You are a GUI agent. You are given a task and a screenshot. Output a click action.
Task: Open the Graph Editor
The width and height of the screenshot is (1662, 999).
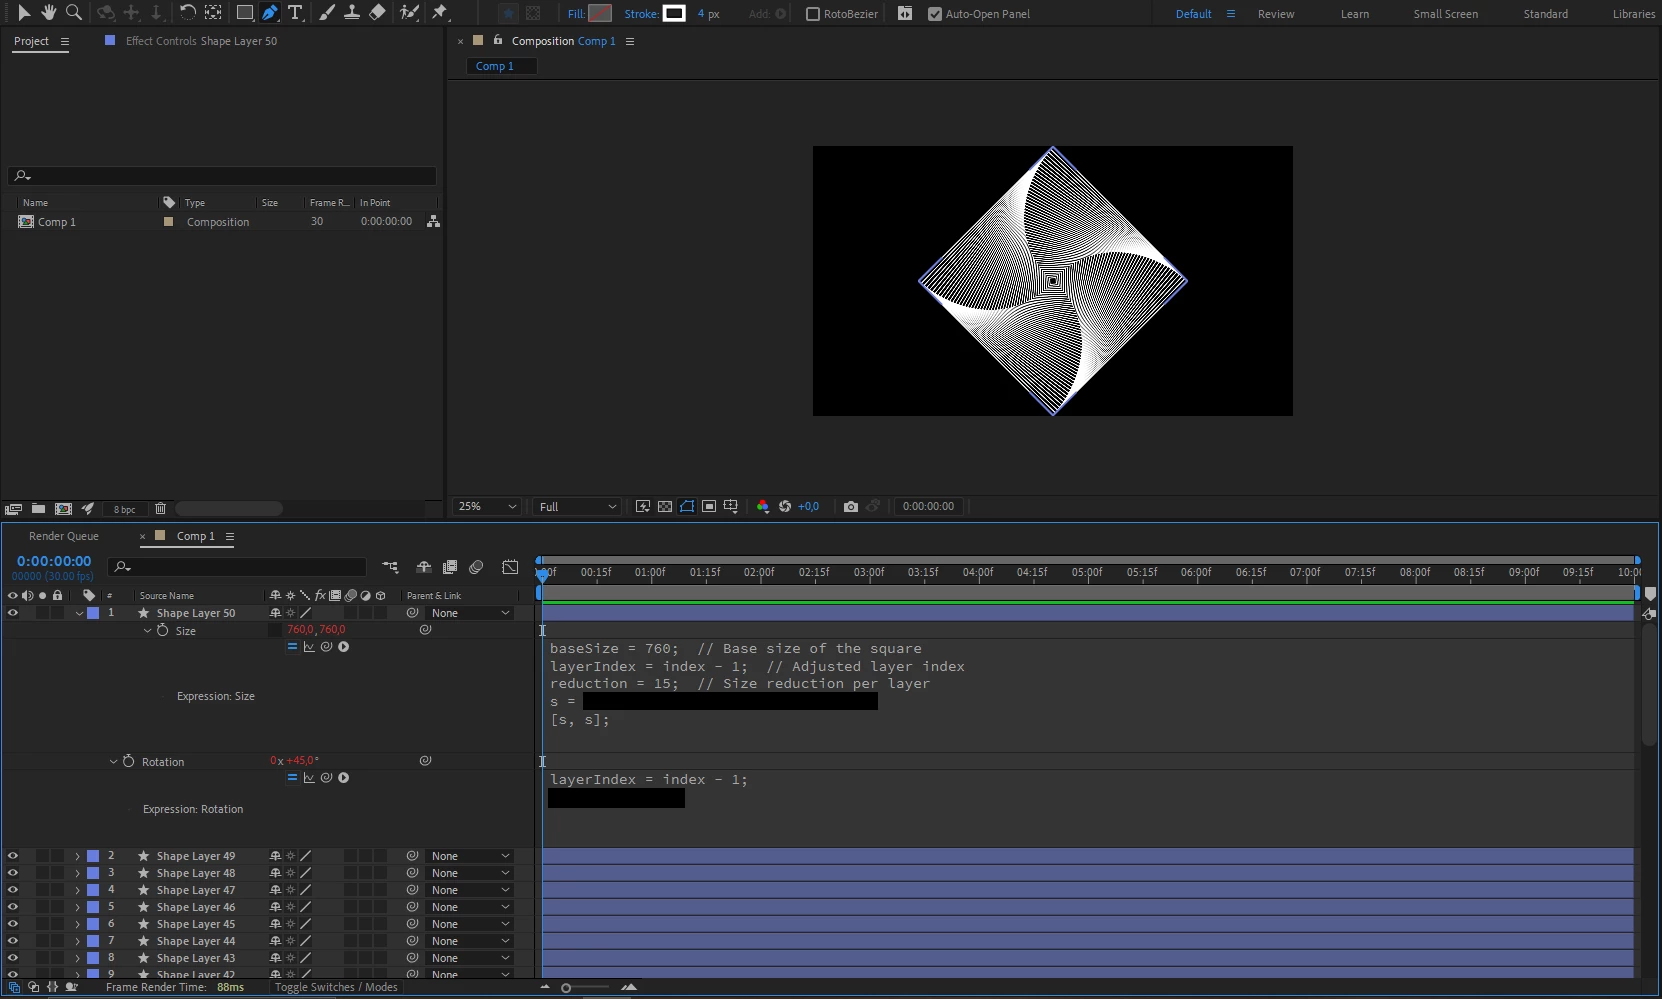(510, 567)
